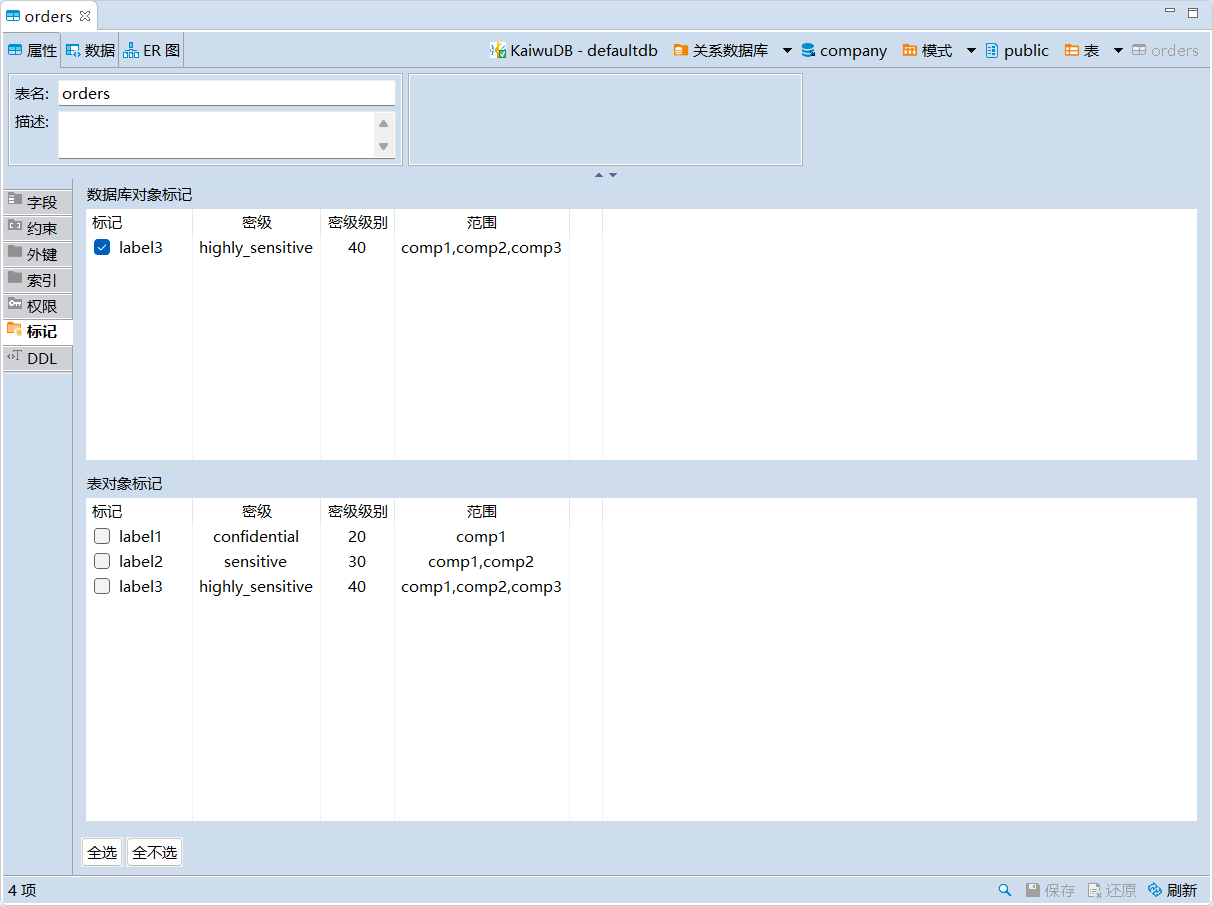
Task: Click the search magnifier icon in status bar
Action: tap(1004, 890)
